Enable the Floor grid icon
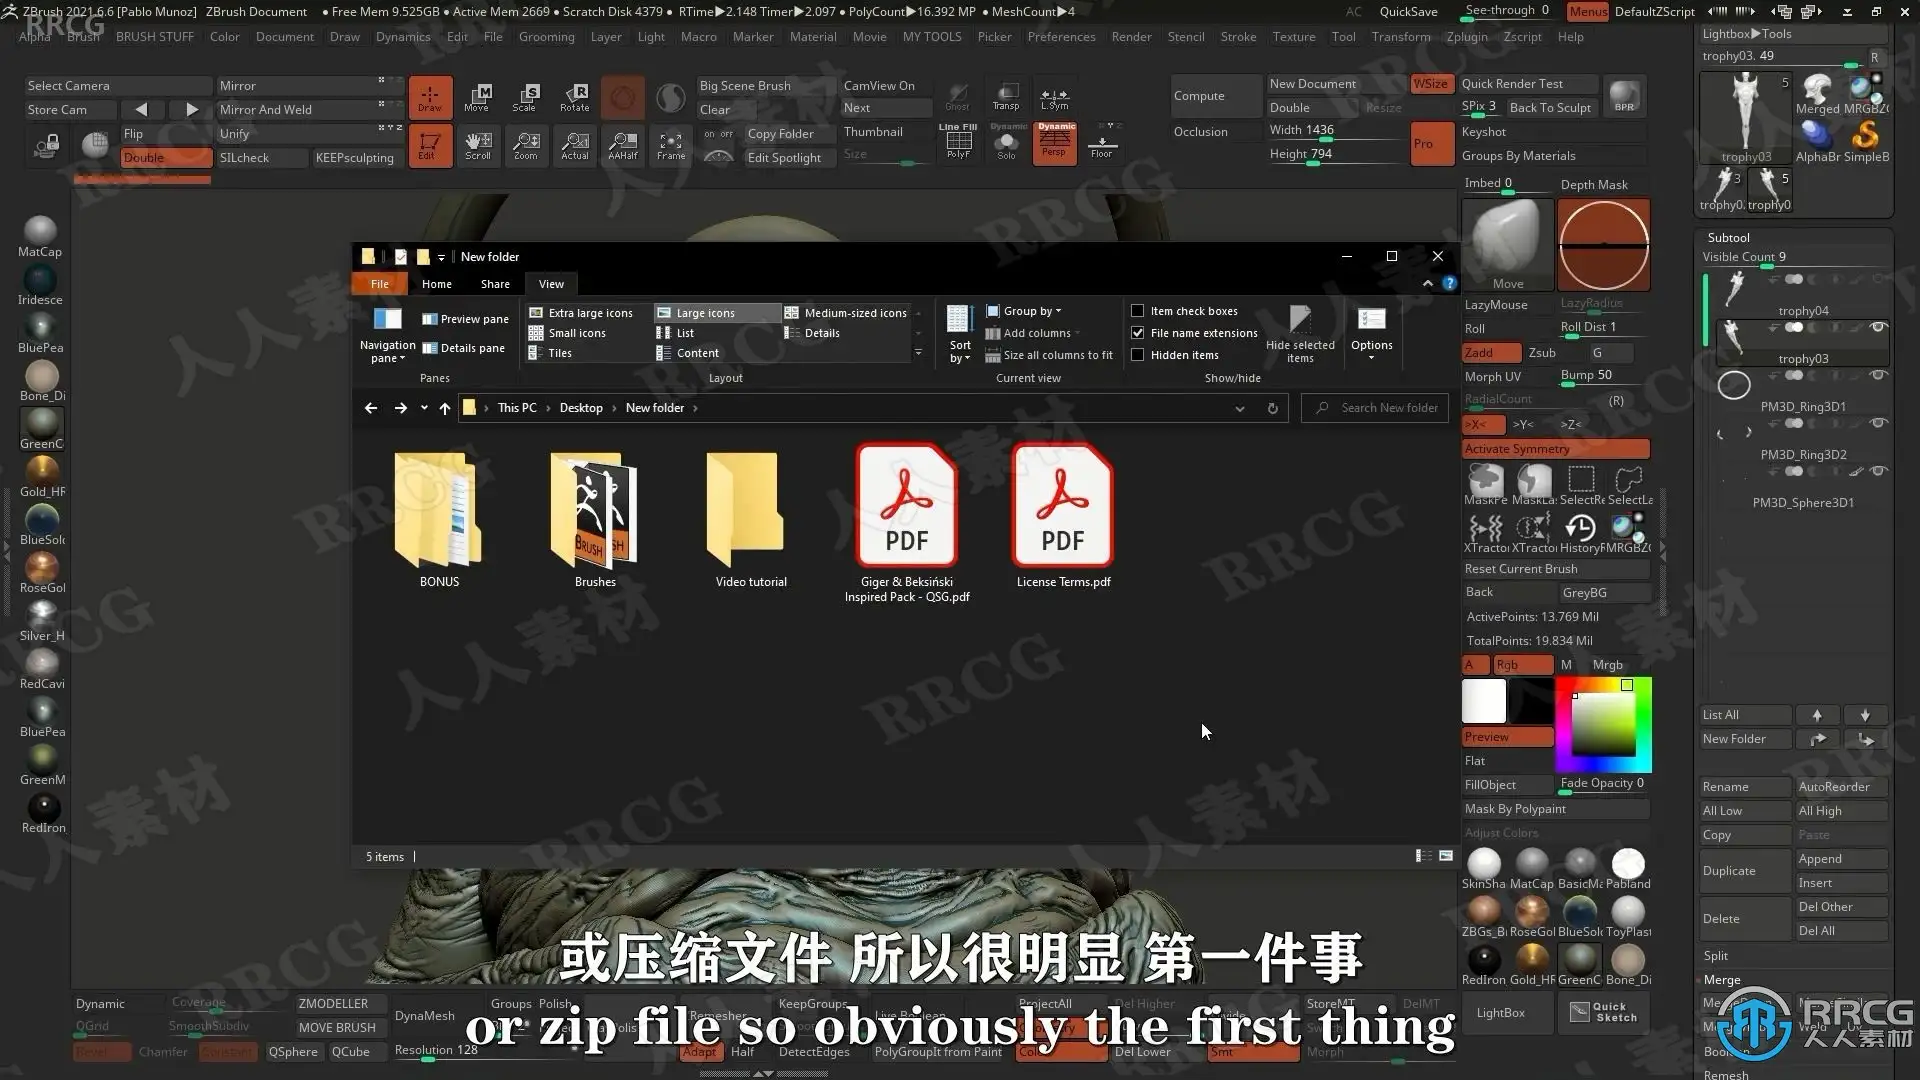 tap(1102, 143)
